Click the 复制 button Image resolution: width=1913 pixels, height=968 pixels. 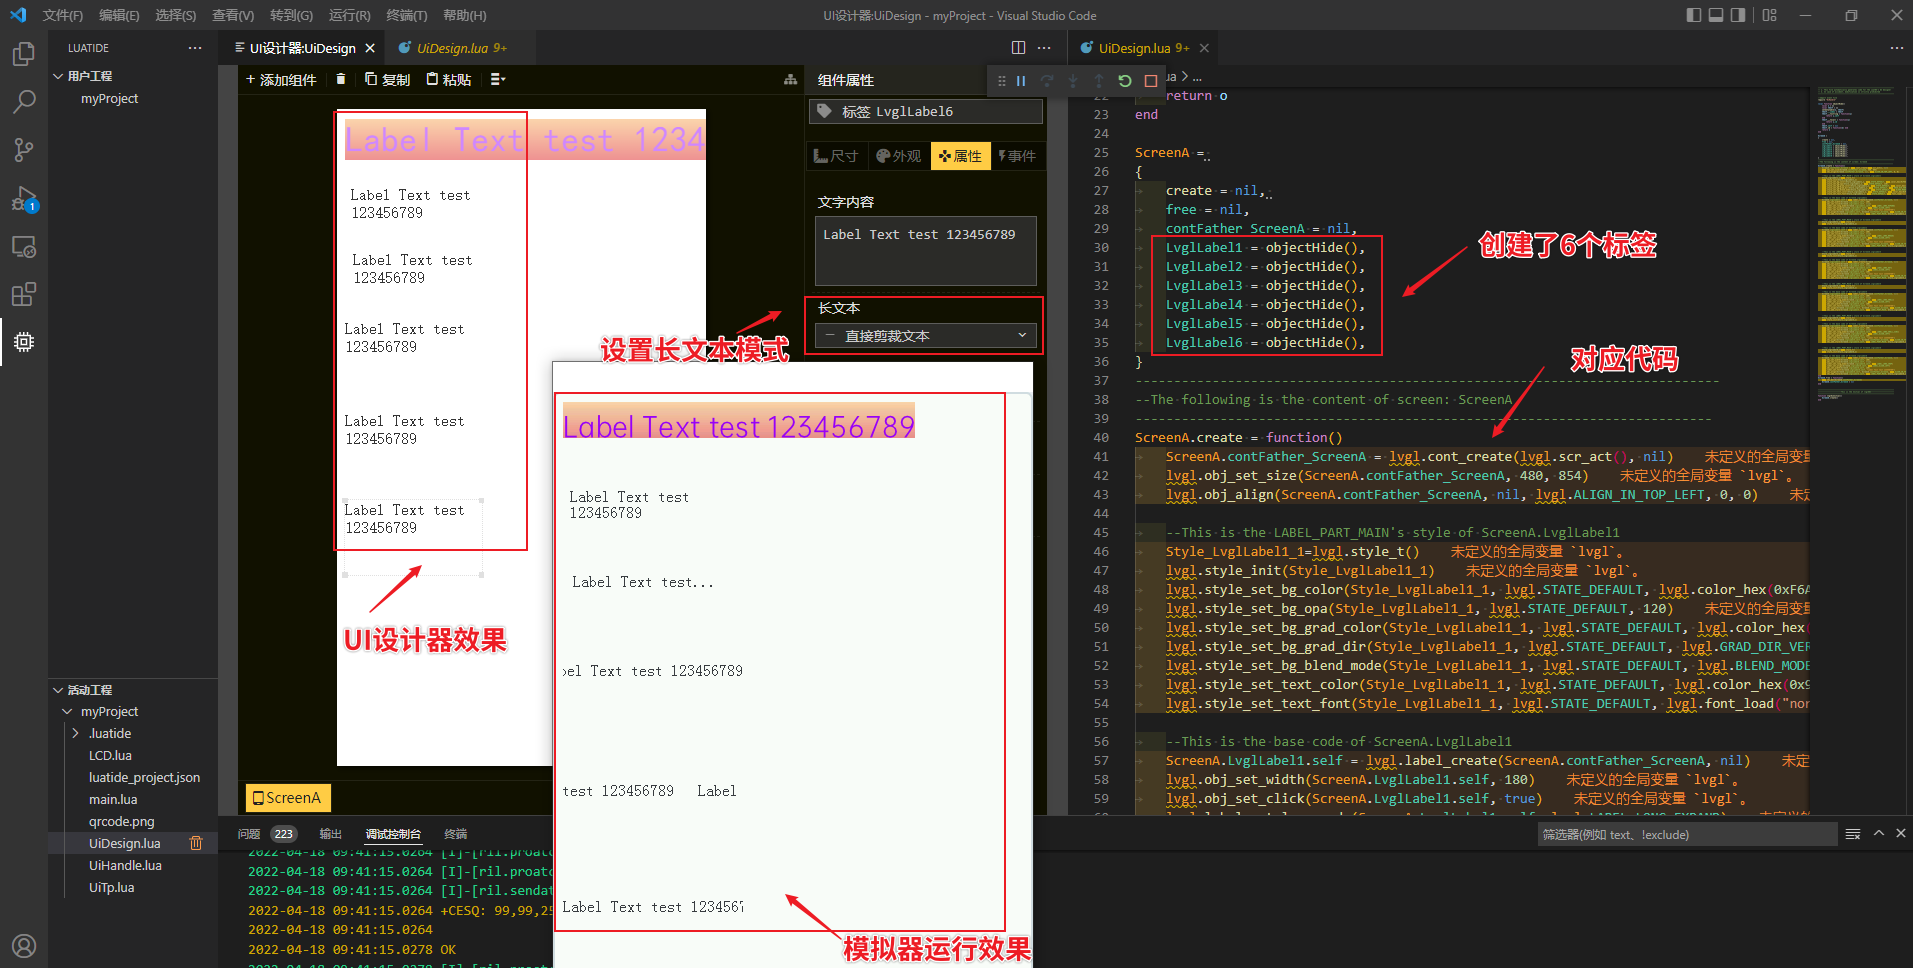click(x=387, y=80)
